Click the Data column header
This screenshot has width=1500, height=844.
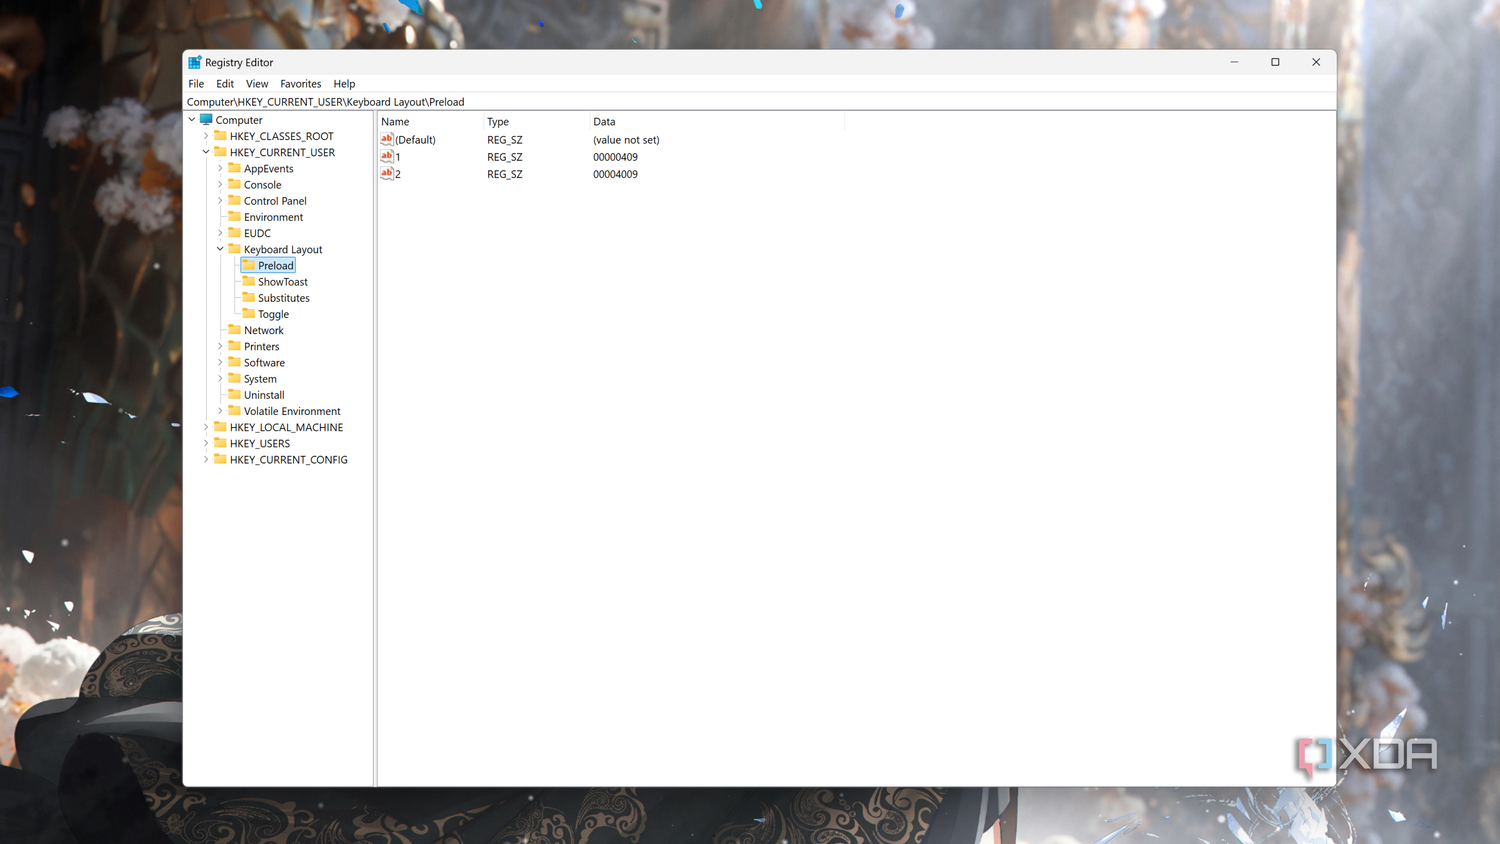(x=717, y=121)
